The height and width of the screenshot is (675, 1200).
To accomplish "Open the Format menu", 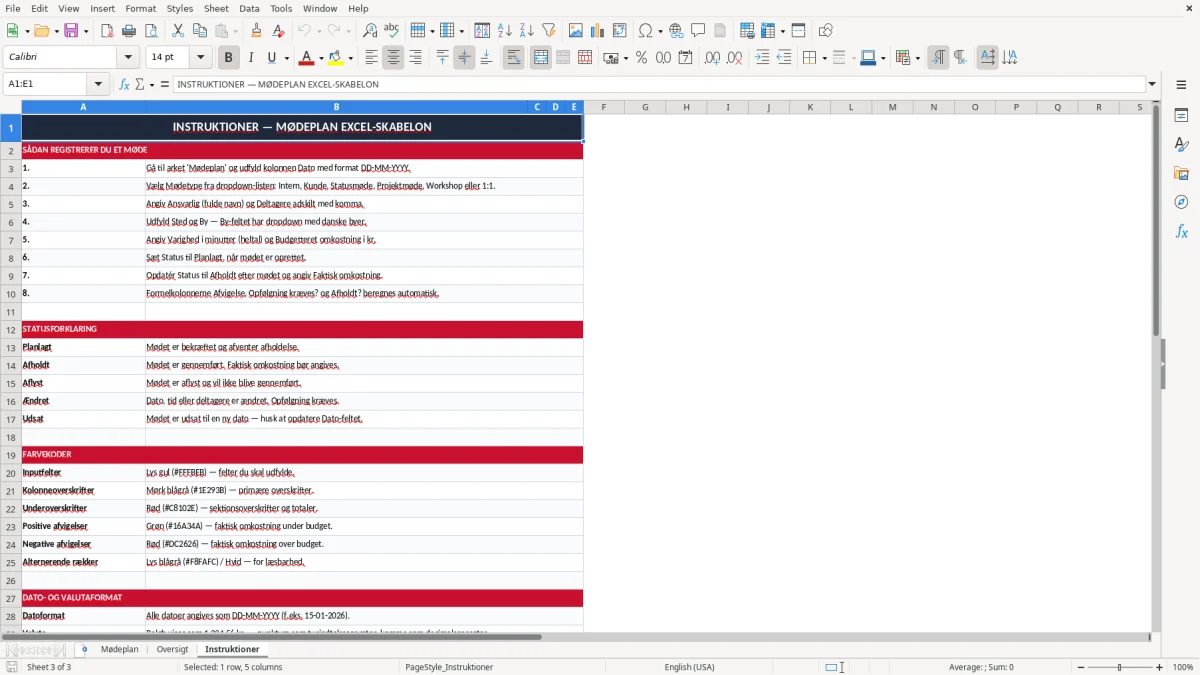I will (140, 8).
